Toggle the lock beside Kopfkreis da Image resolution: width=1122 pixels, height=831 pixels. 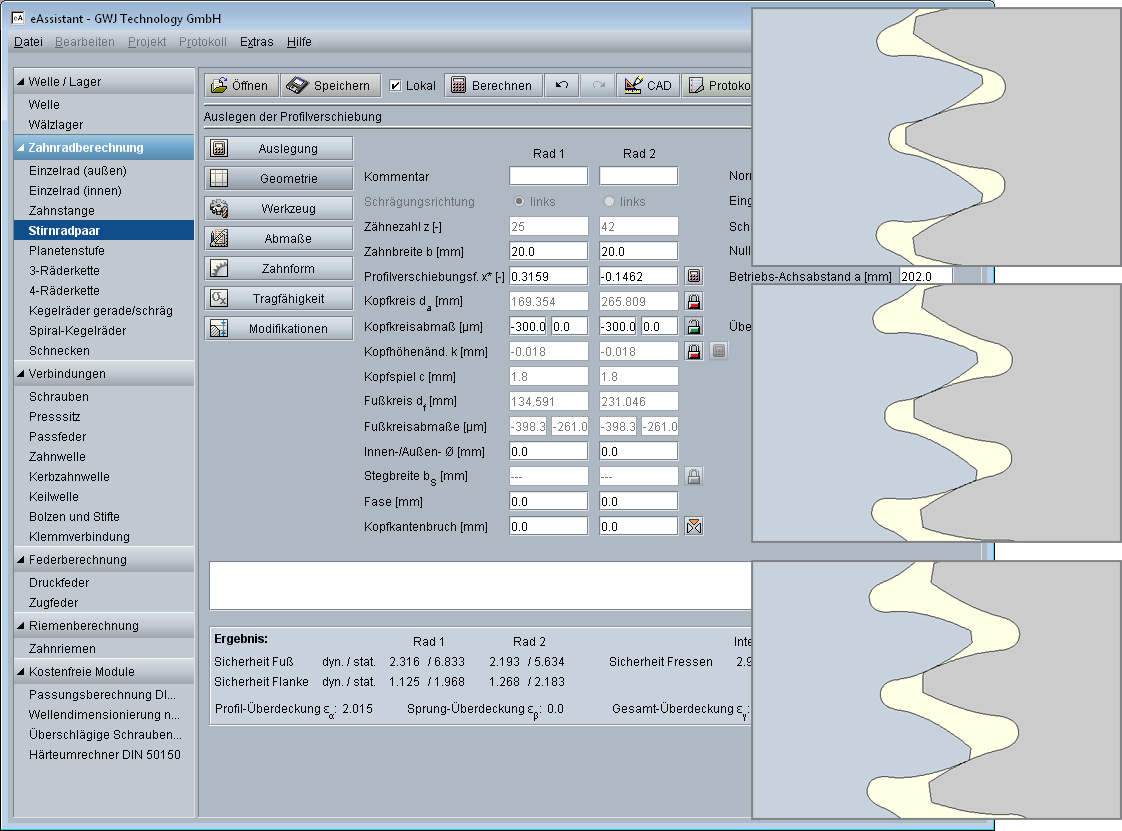[694, 301]
